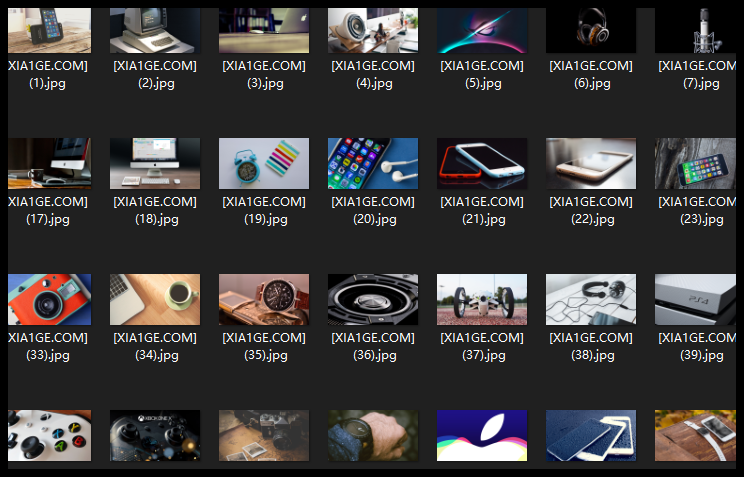Click the wet iPhones thumbnail in bottom row

[x=591, y=435]
